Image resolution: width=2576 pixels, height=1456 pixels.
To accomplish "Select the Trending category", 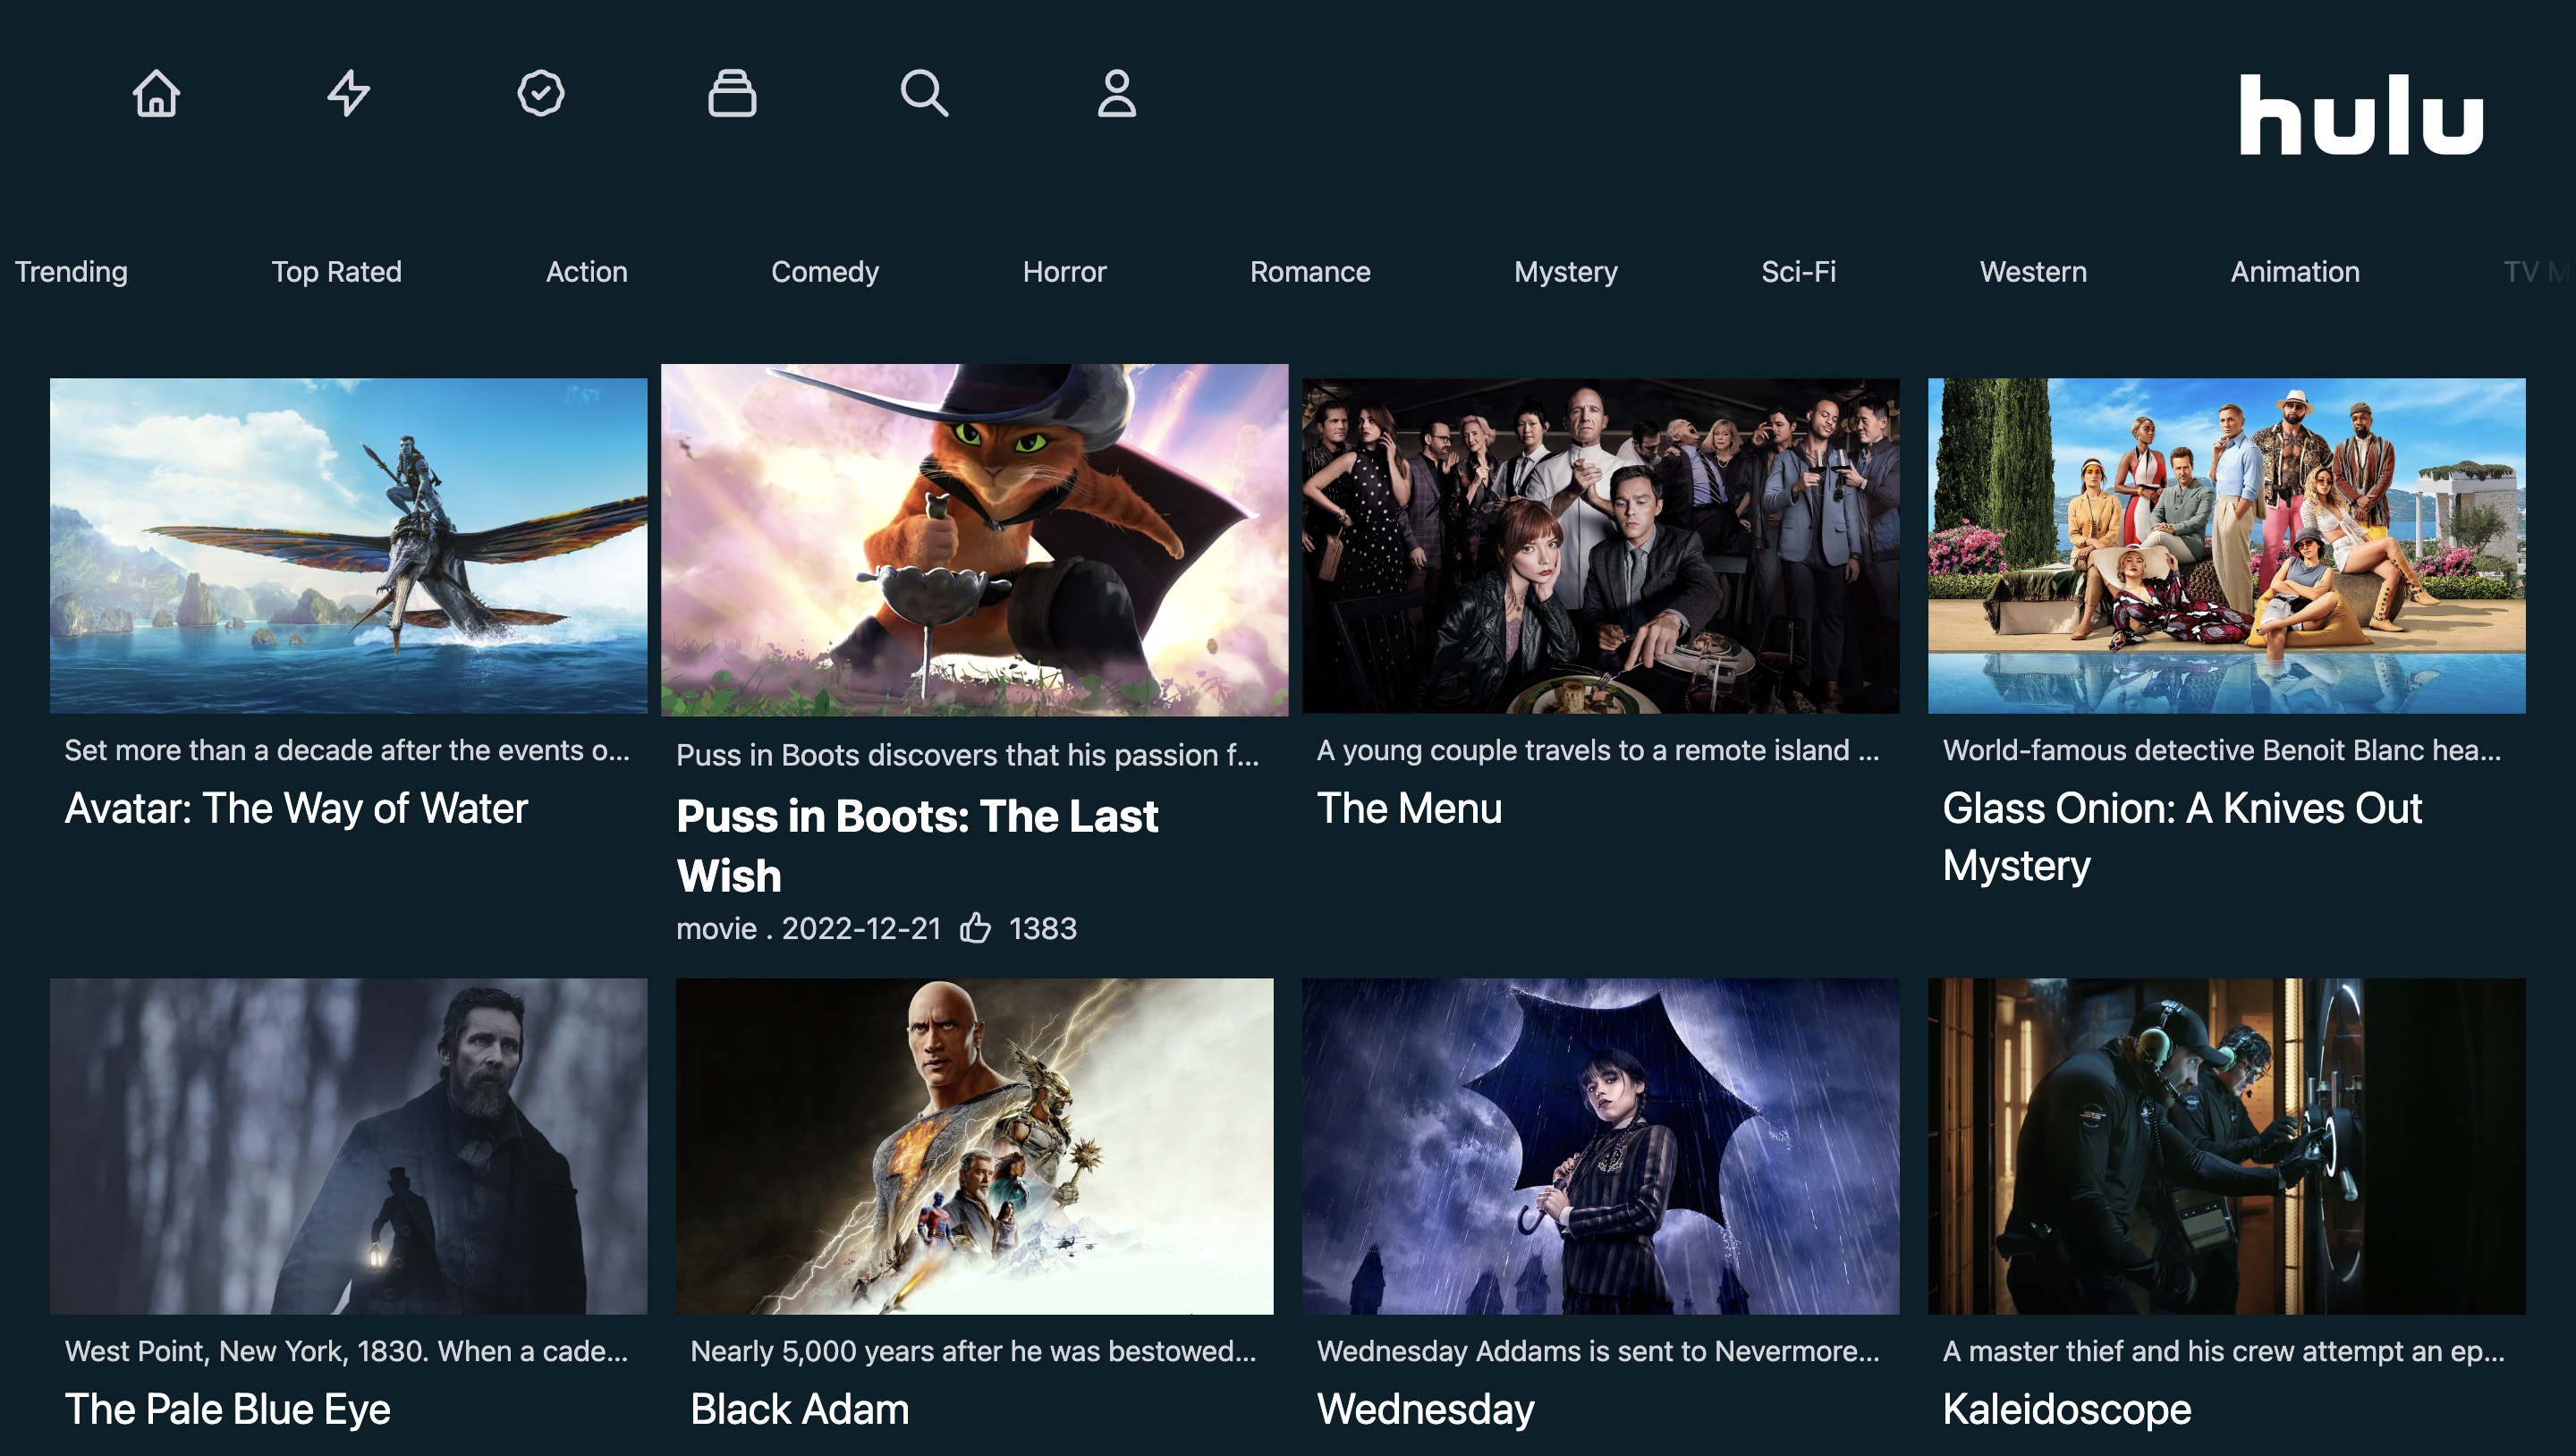I will pyautogui.click(x=71, y=272).
